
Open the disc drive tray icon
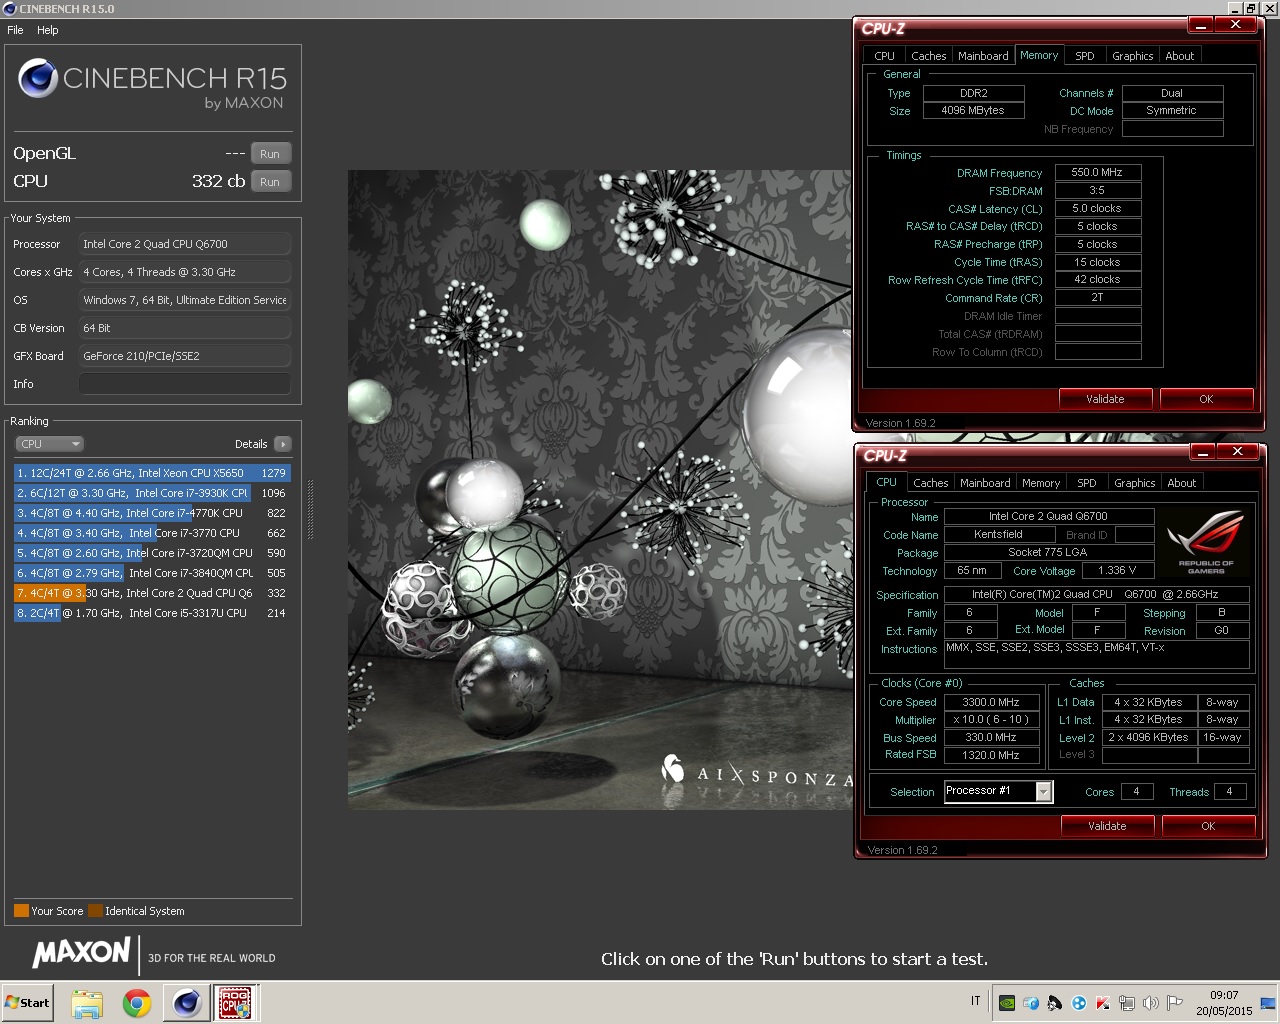[x=1031, y=1003]
